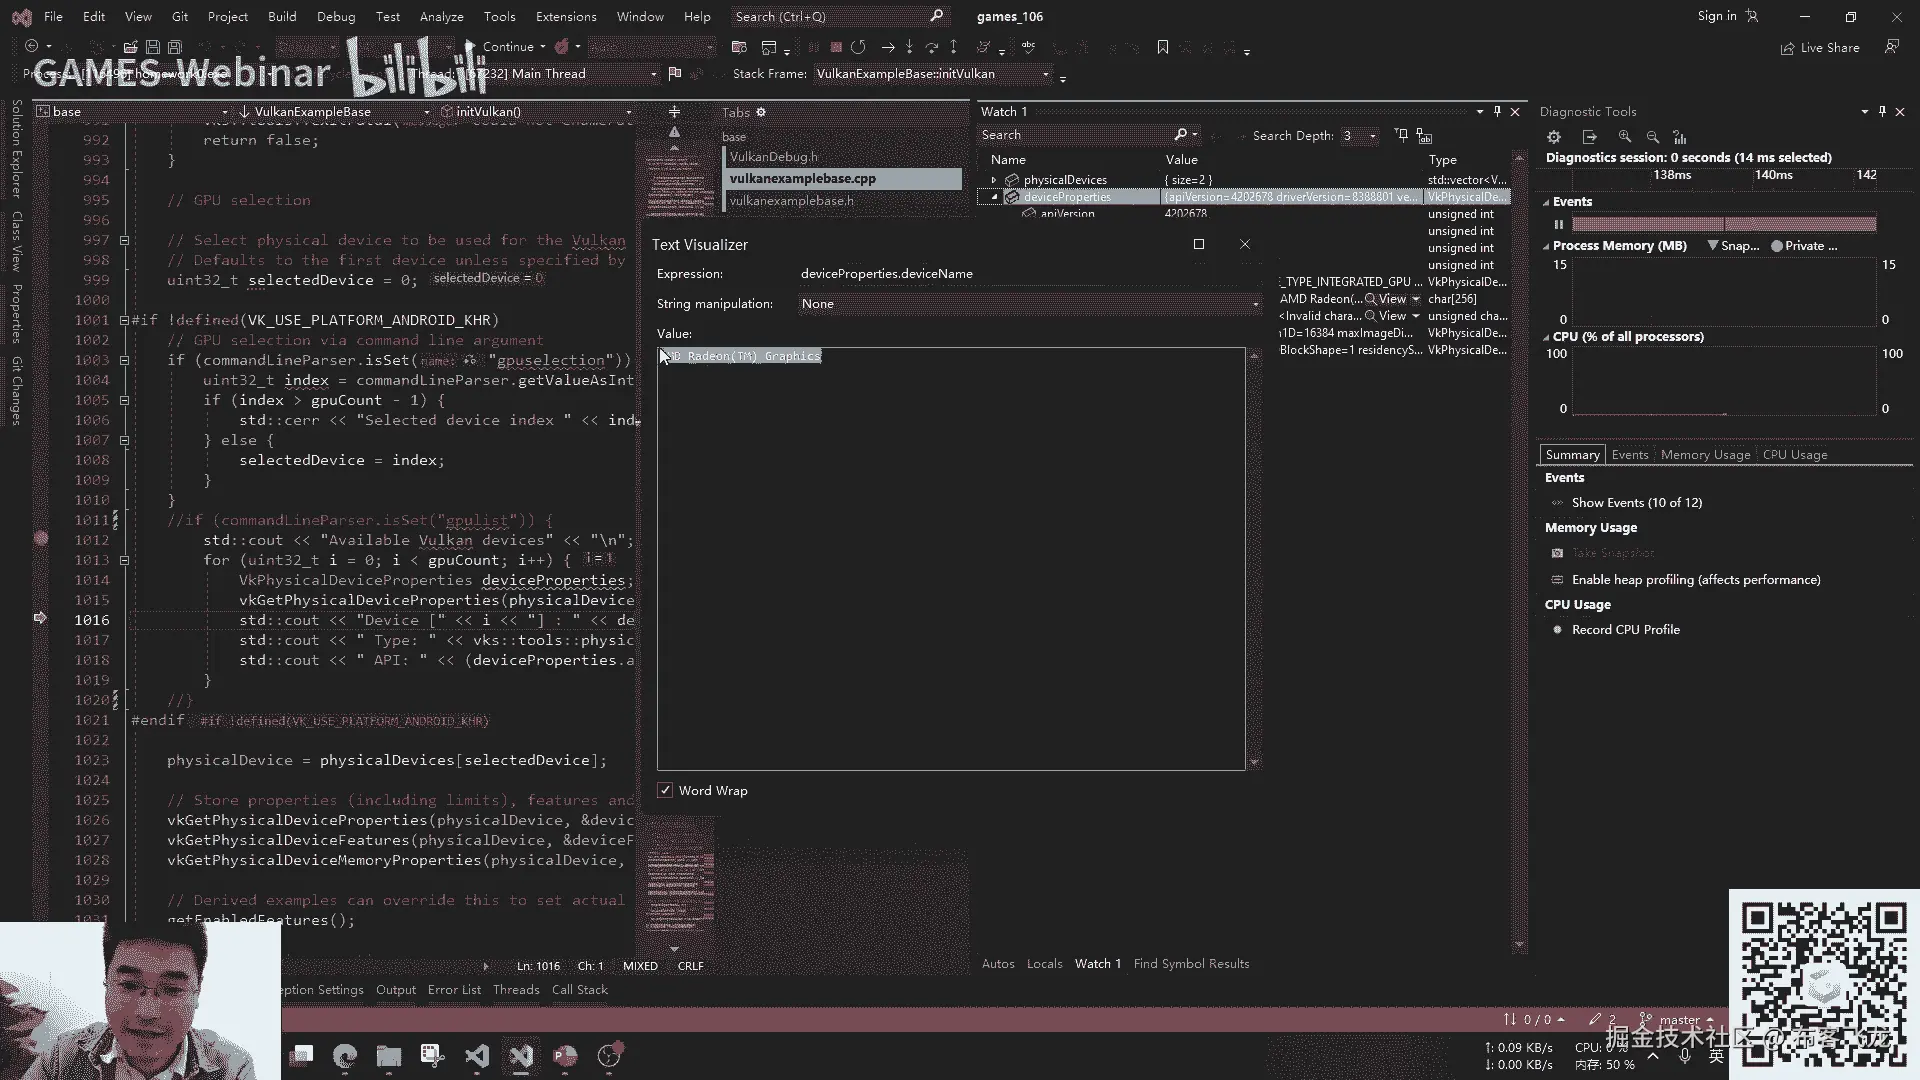Click breakpoint marker on line 1012

tap(41, 538)
